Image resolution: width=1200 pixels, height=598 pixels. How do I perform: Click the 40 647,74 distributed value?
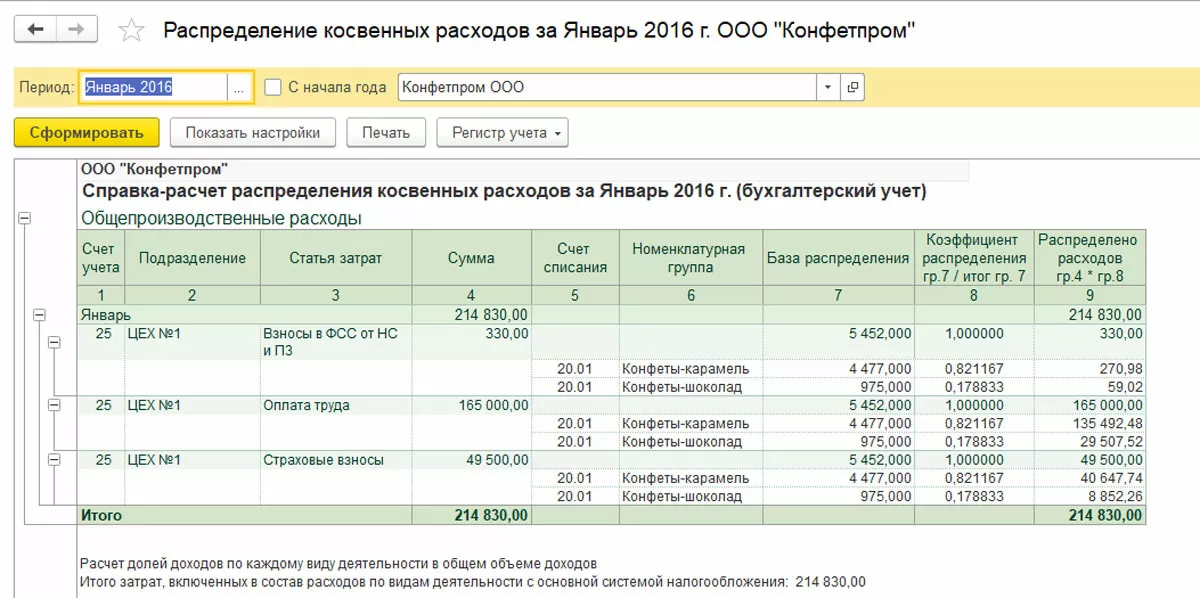(x=1110, y=478)
